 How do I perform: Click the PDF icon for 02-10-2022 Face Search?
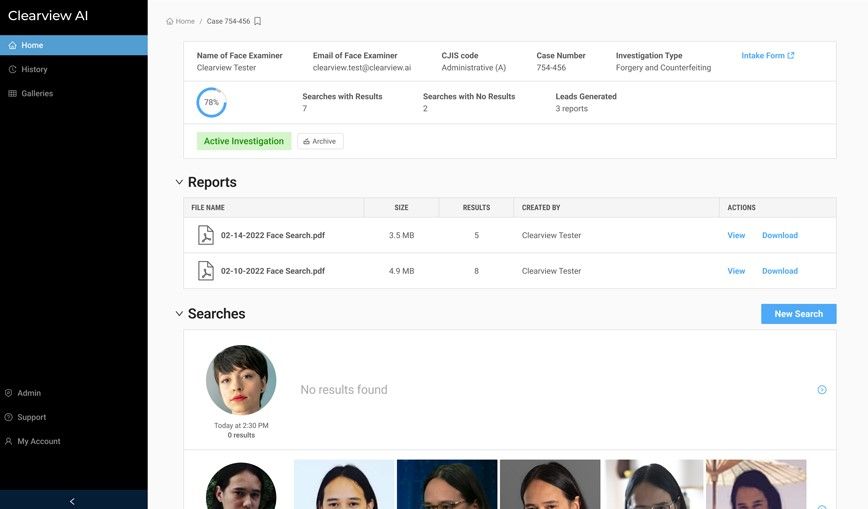point(206,271)
